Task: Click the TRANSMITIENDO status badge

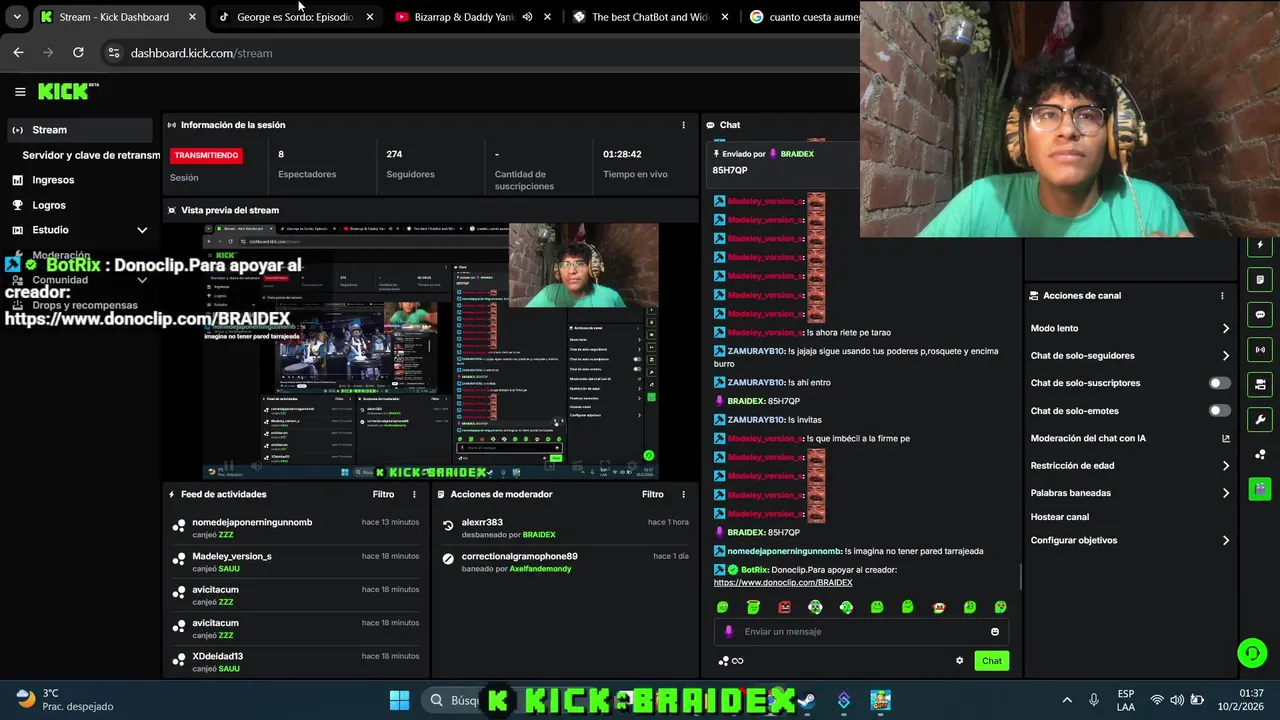Action: click(207, 155)
